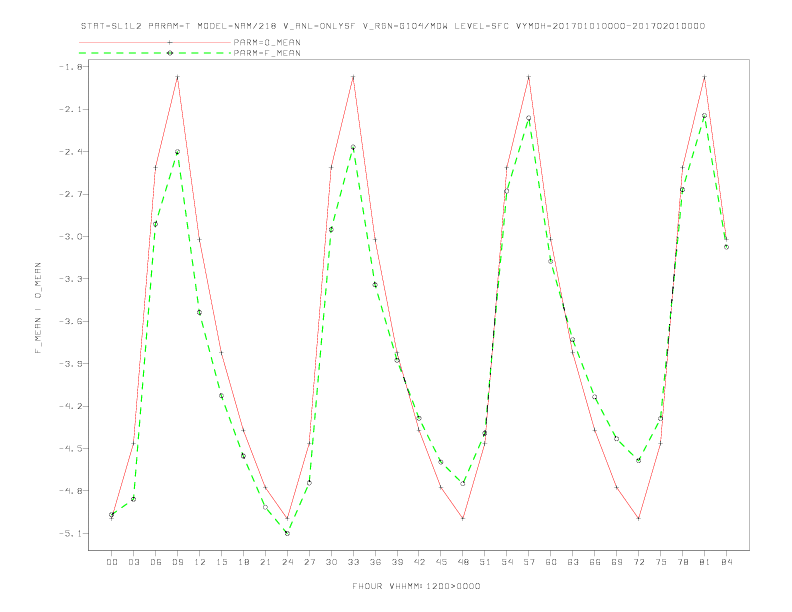This screenshot has width=792, height=612.
Task: Click the x-axis tick label 24
Action: click(x=287, y=562)
